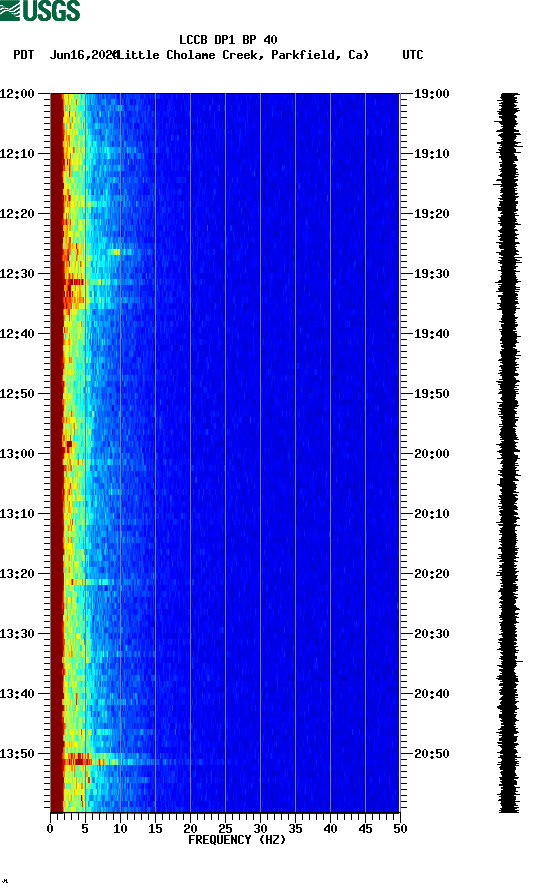Click the "45" frequency axis label
The image size is (552, 892).
[x=365, y=829]
